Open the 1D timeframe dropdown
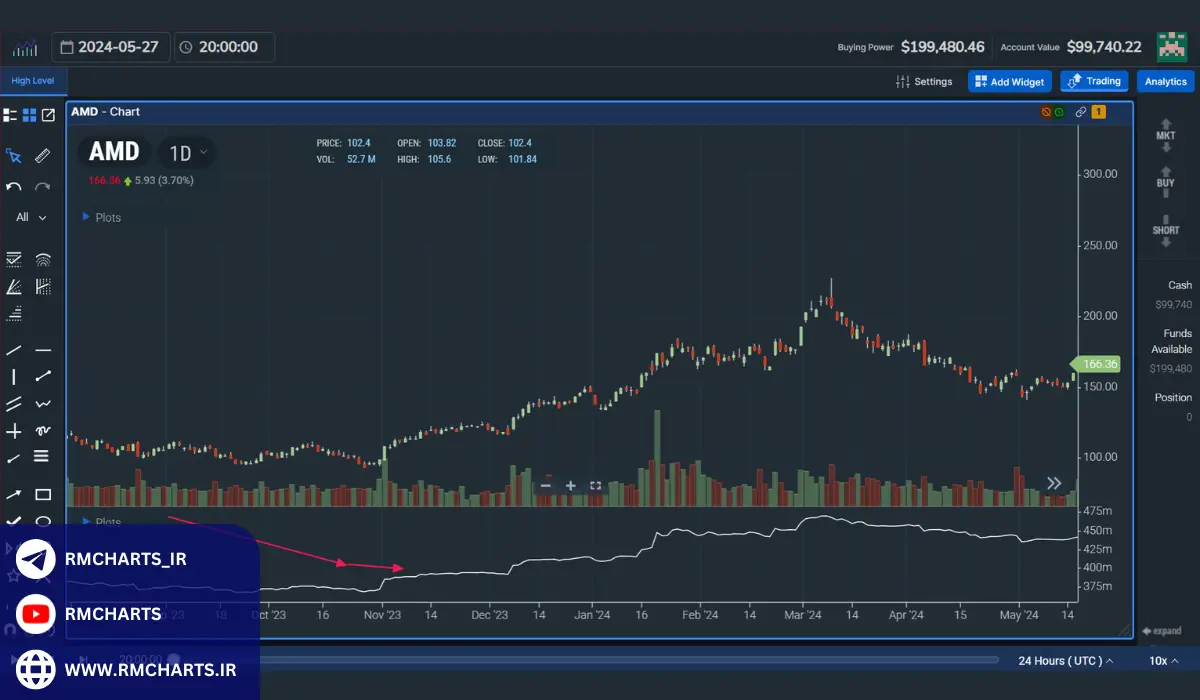This screenshot has height=700, width=1200. click(188, 153)
